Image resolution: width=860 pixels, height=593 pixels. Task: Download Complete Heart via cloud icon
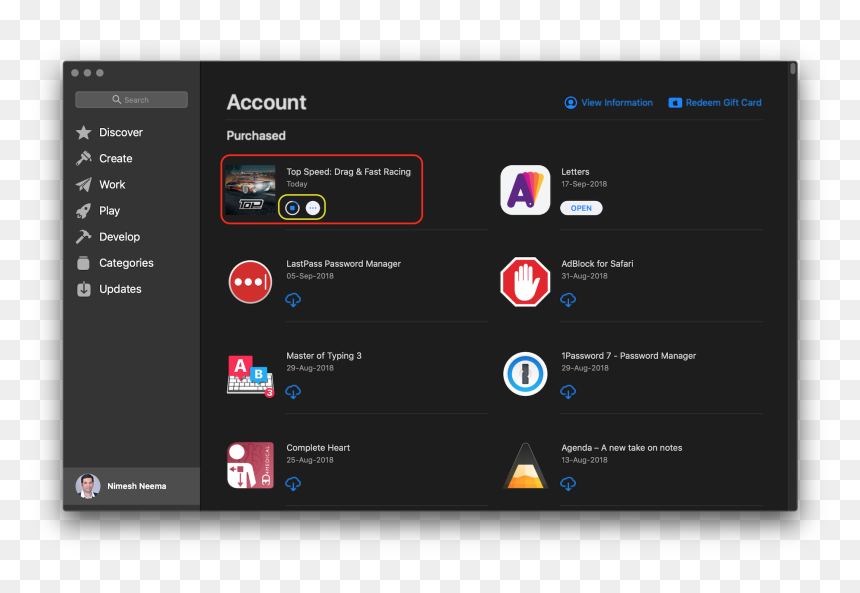(x=293, y=484)
